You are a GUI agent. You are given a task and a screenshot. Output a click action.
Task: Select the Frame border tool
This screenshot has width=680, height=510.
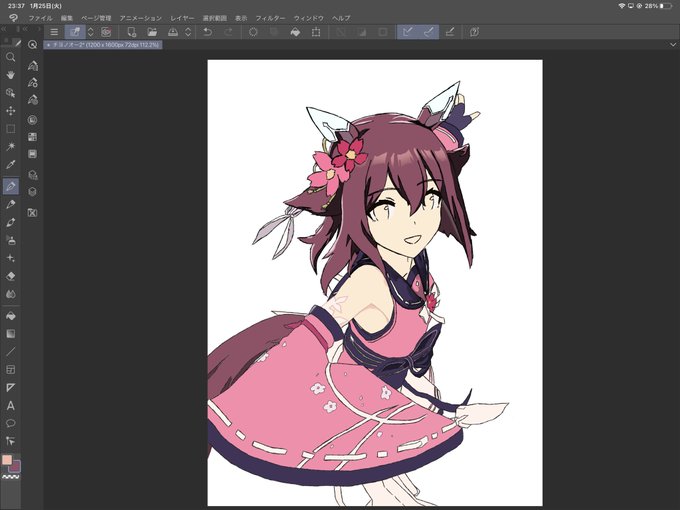coord(11,369)
